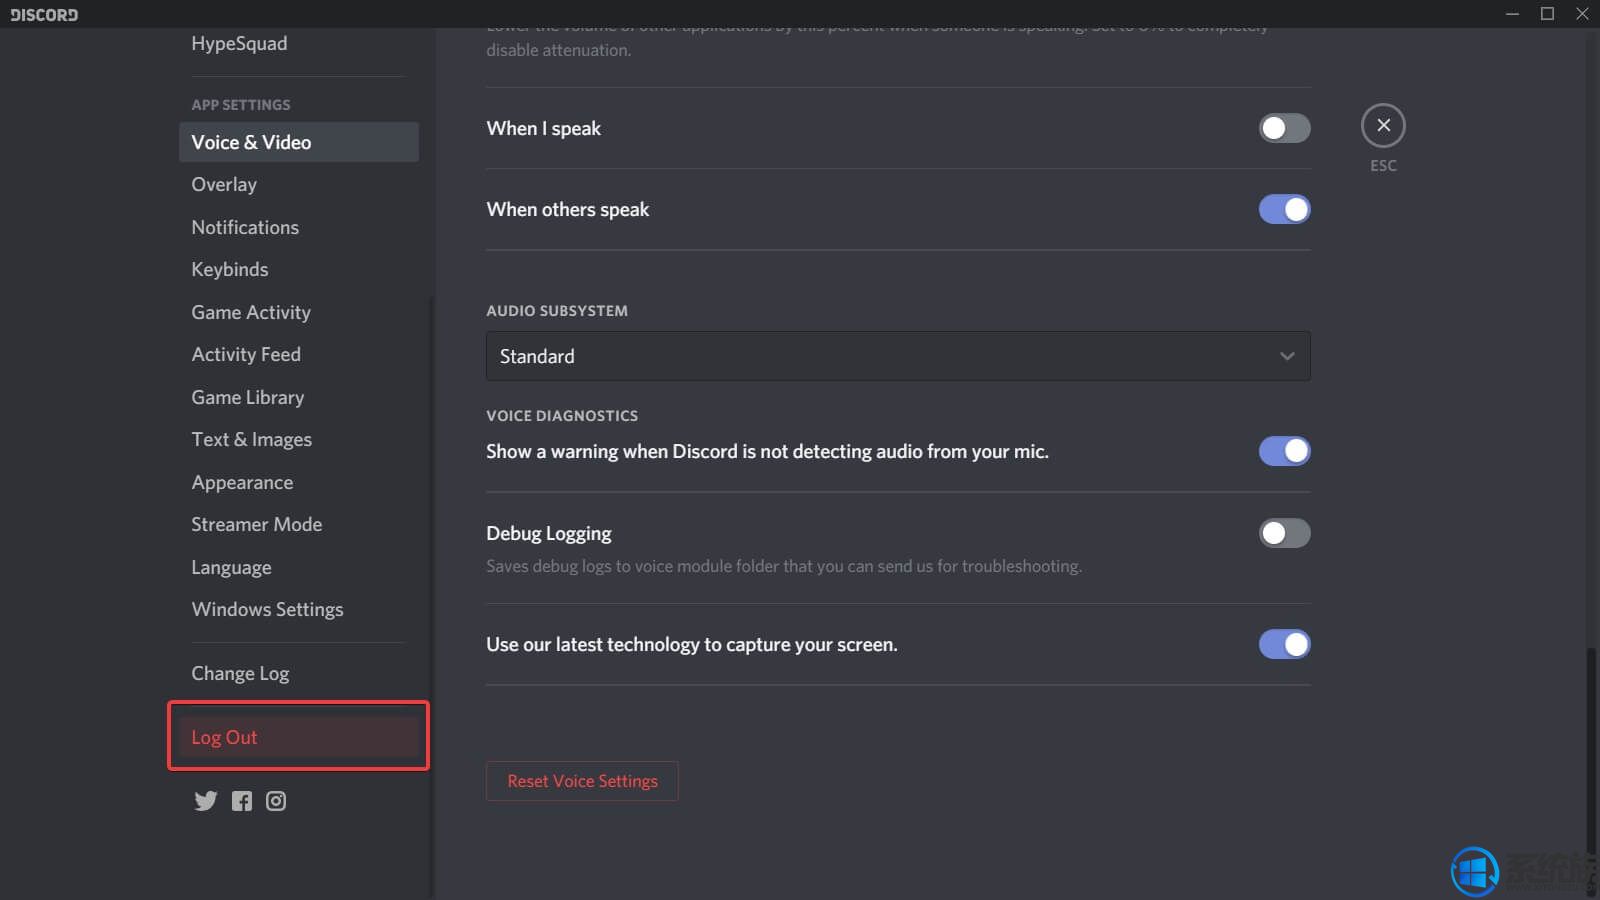Close settings with the ESC circle button
The image size is (1600, 900).
pyautogui.click(x=1383, y=126)
